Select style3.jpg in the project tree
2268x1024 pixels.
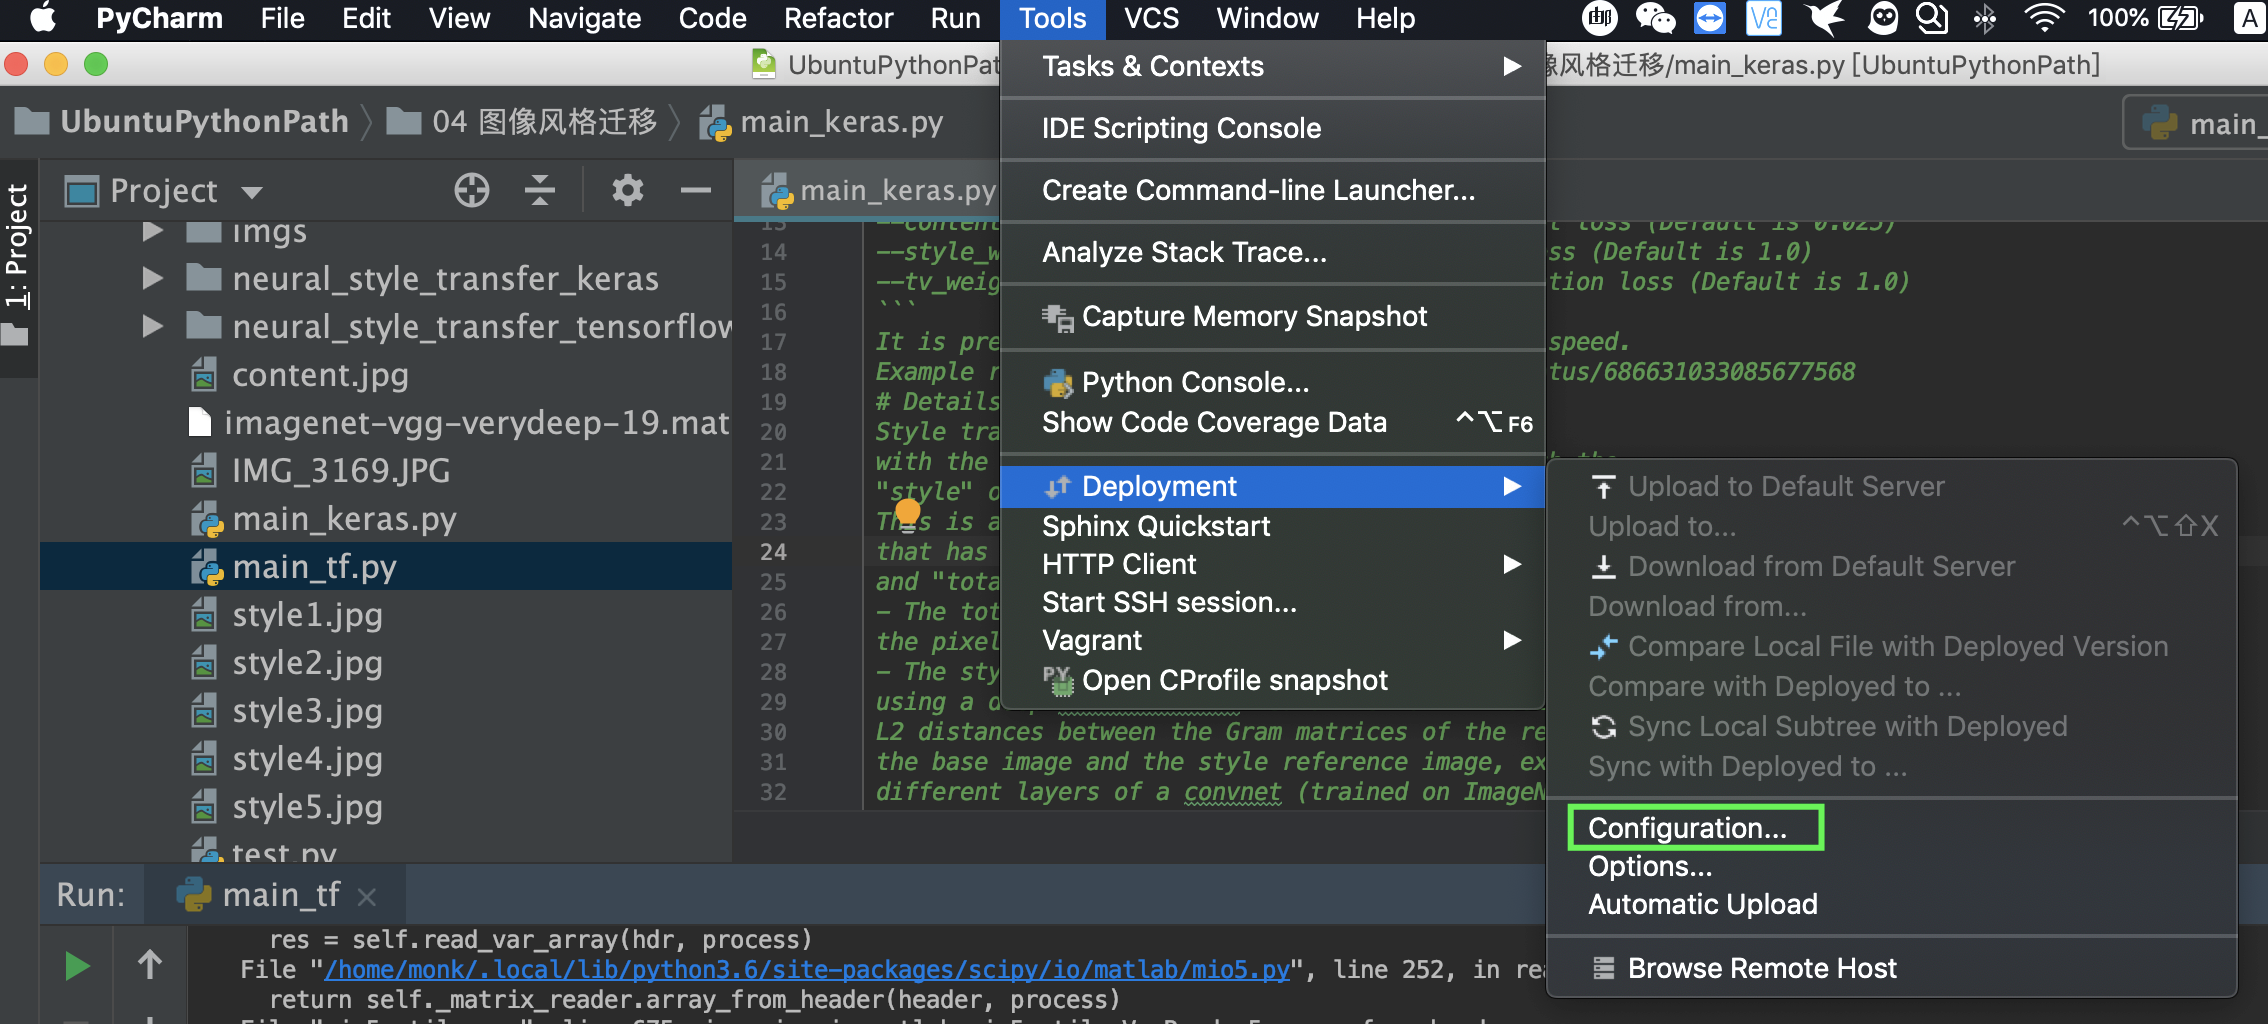[x=307, y=711]
